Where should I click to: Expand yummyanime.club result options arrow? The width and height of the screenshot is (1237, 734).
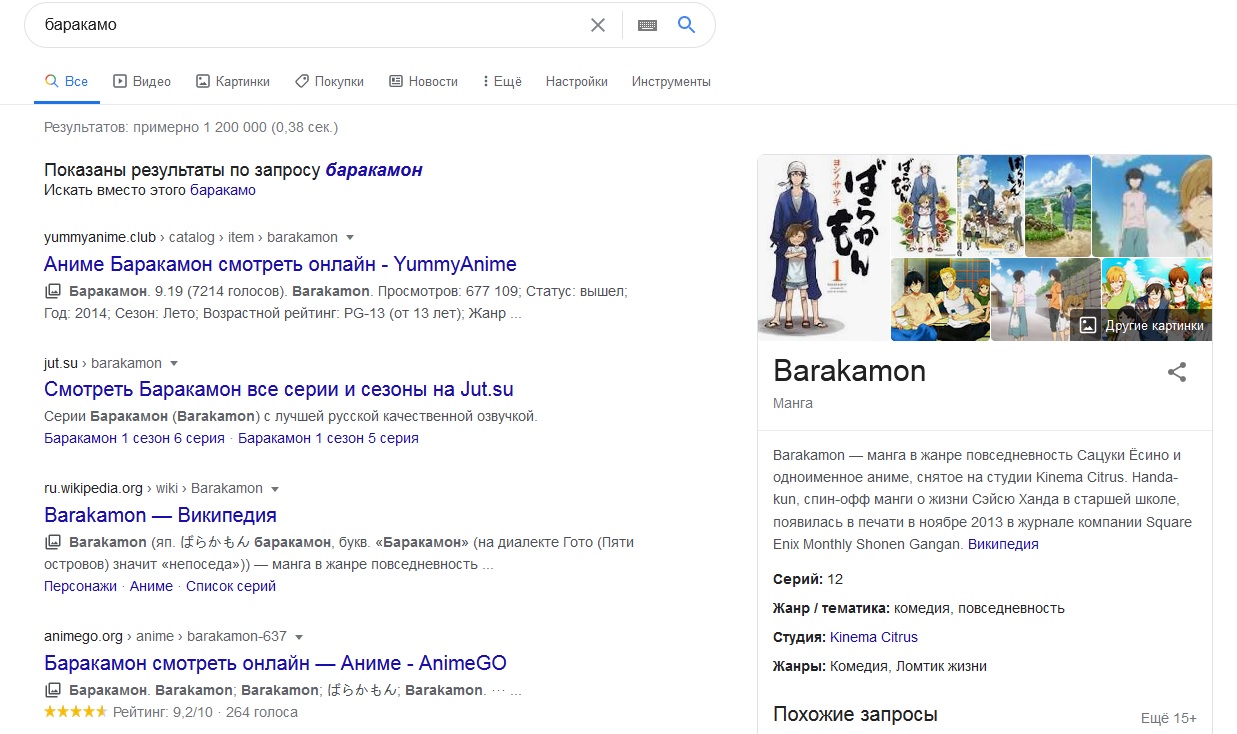click(x=349, y=238)
